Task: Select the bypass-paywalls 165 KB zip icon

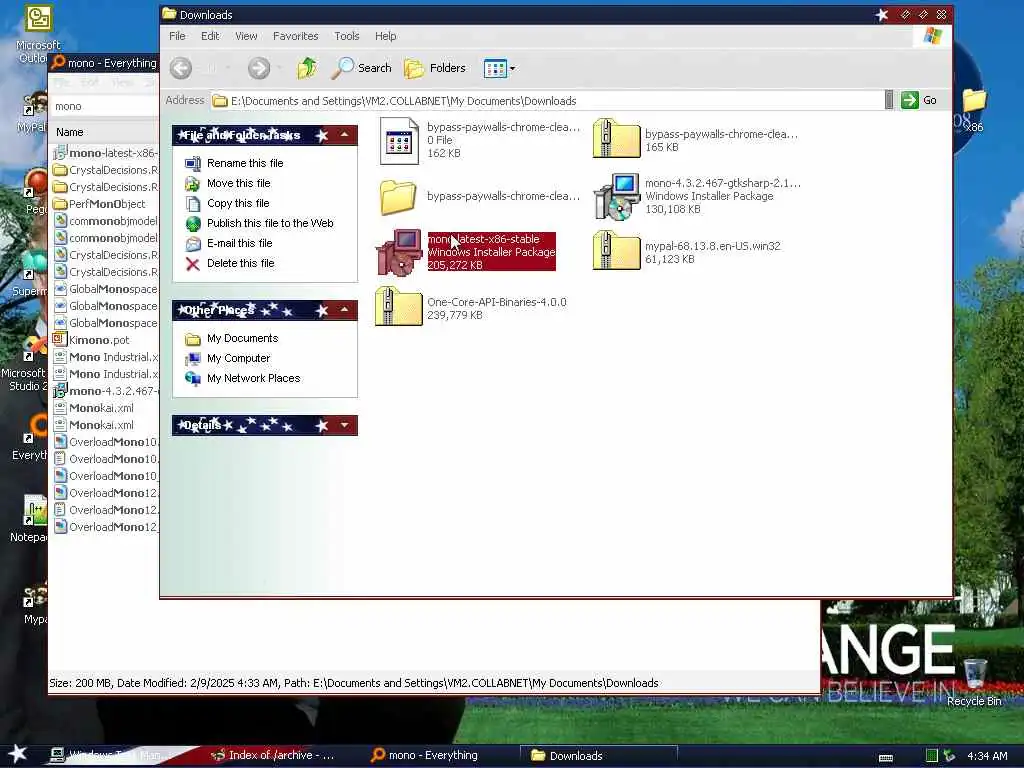Action: coord(616,138)
